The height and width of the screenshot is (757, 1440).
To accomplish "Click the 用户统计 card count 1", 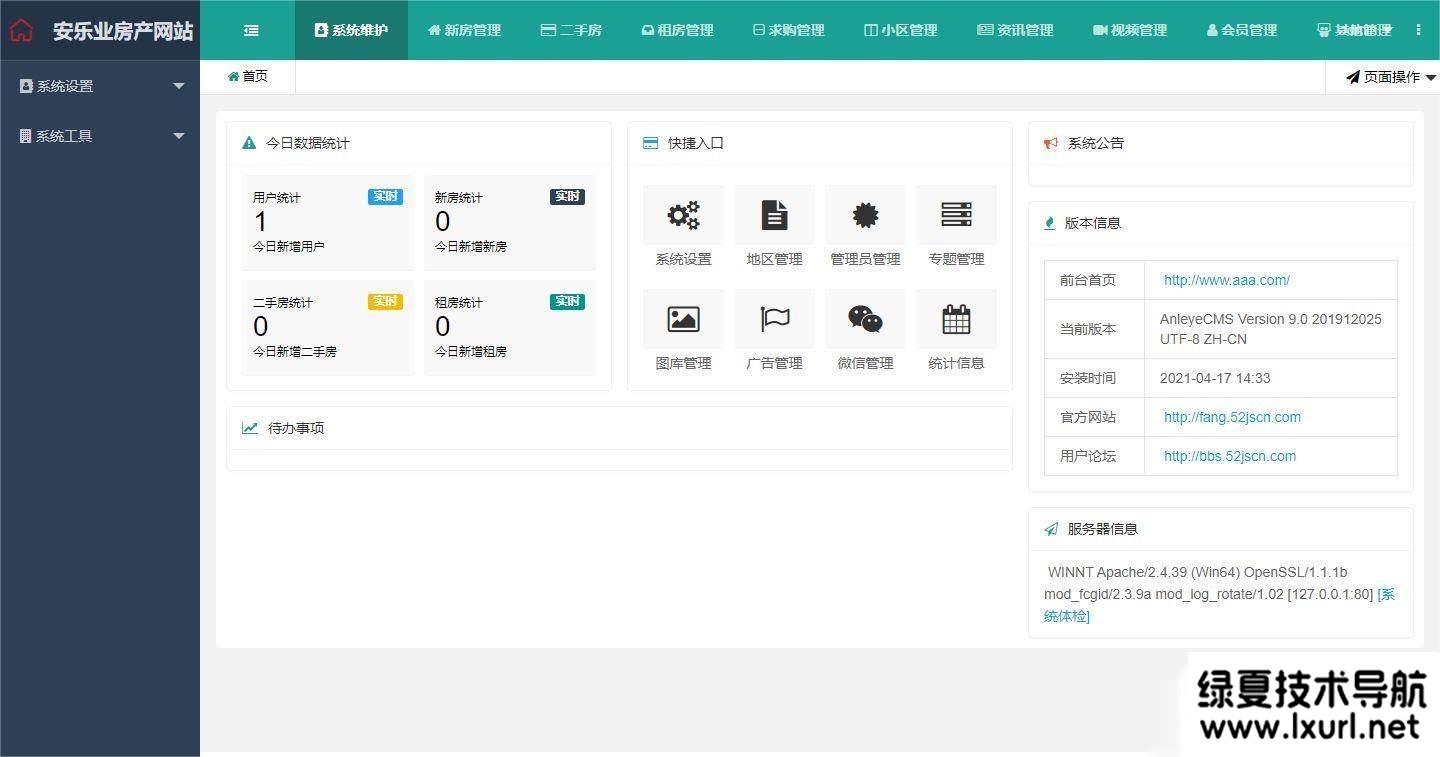I will point(261,221).
